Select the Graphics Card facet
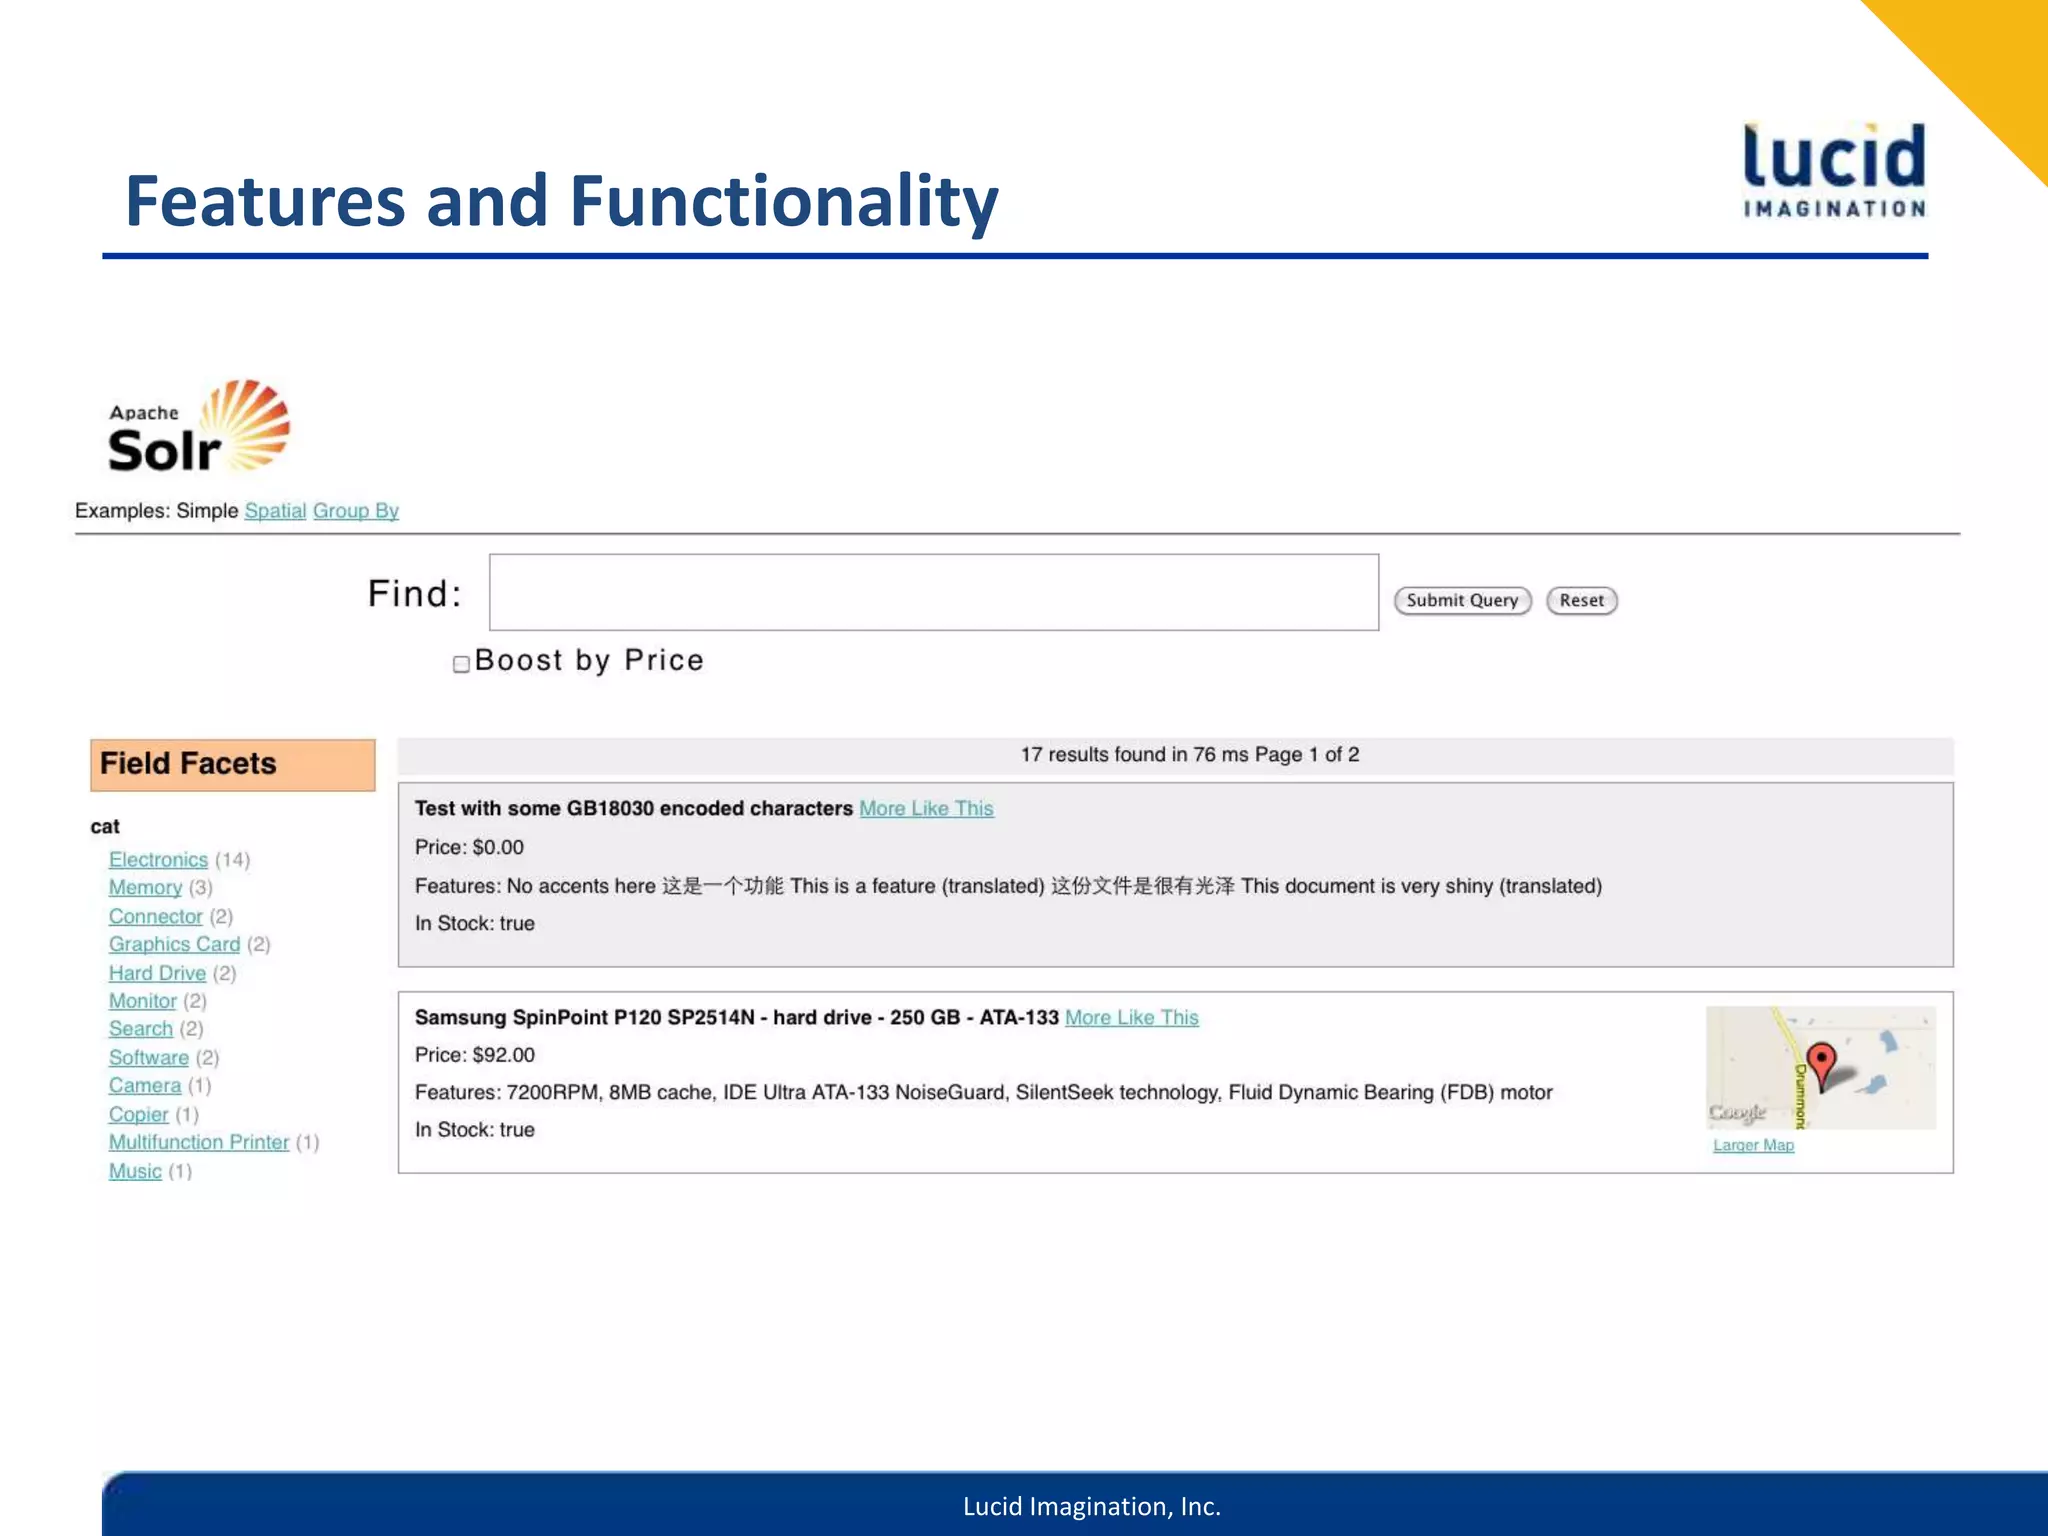This screenshot has height=1536, width=2048. 174,945
